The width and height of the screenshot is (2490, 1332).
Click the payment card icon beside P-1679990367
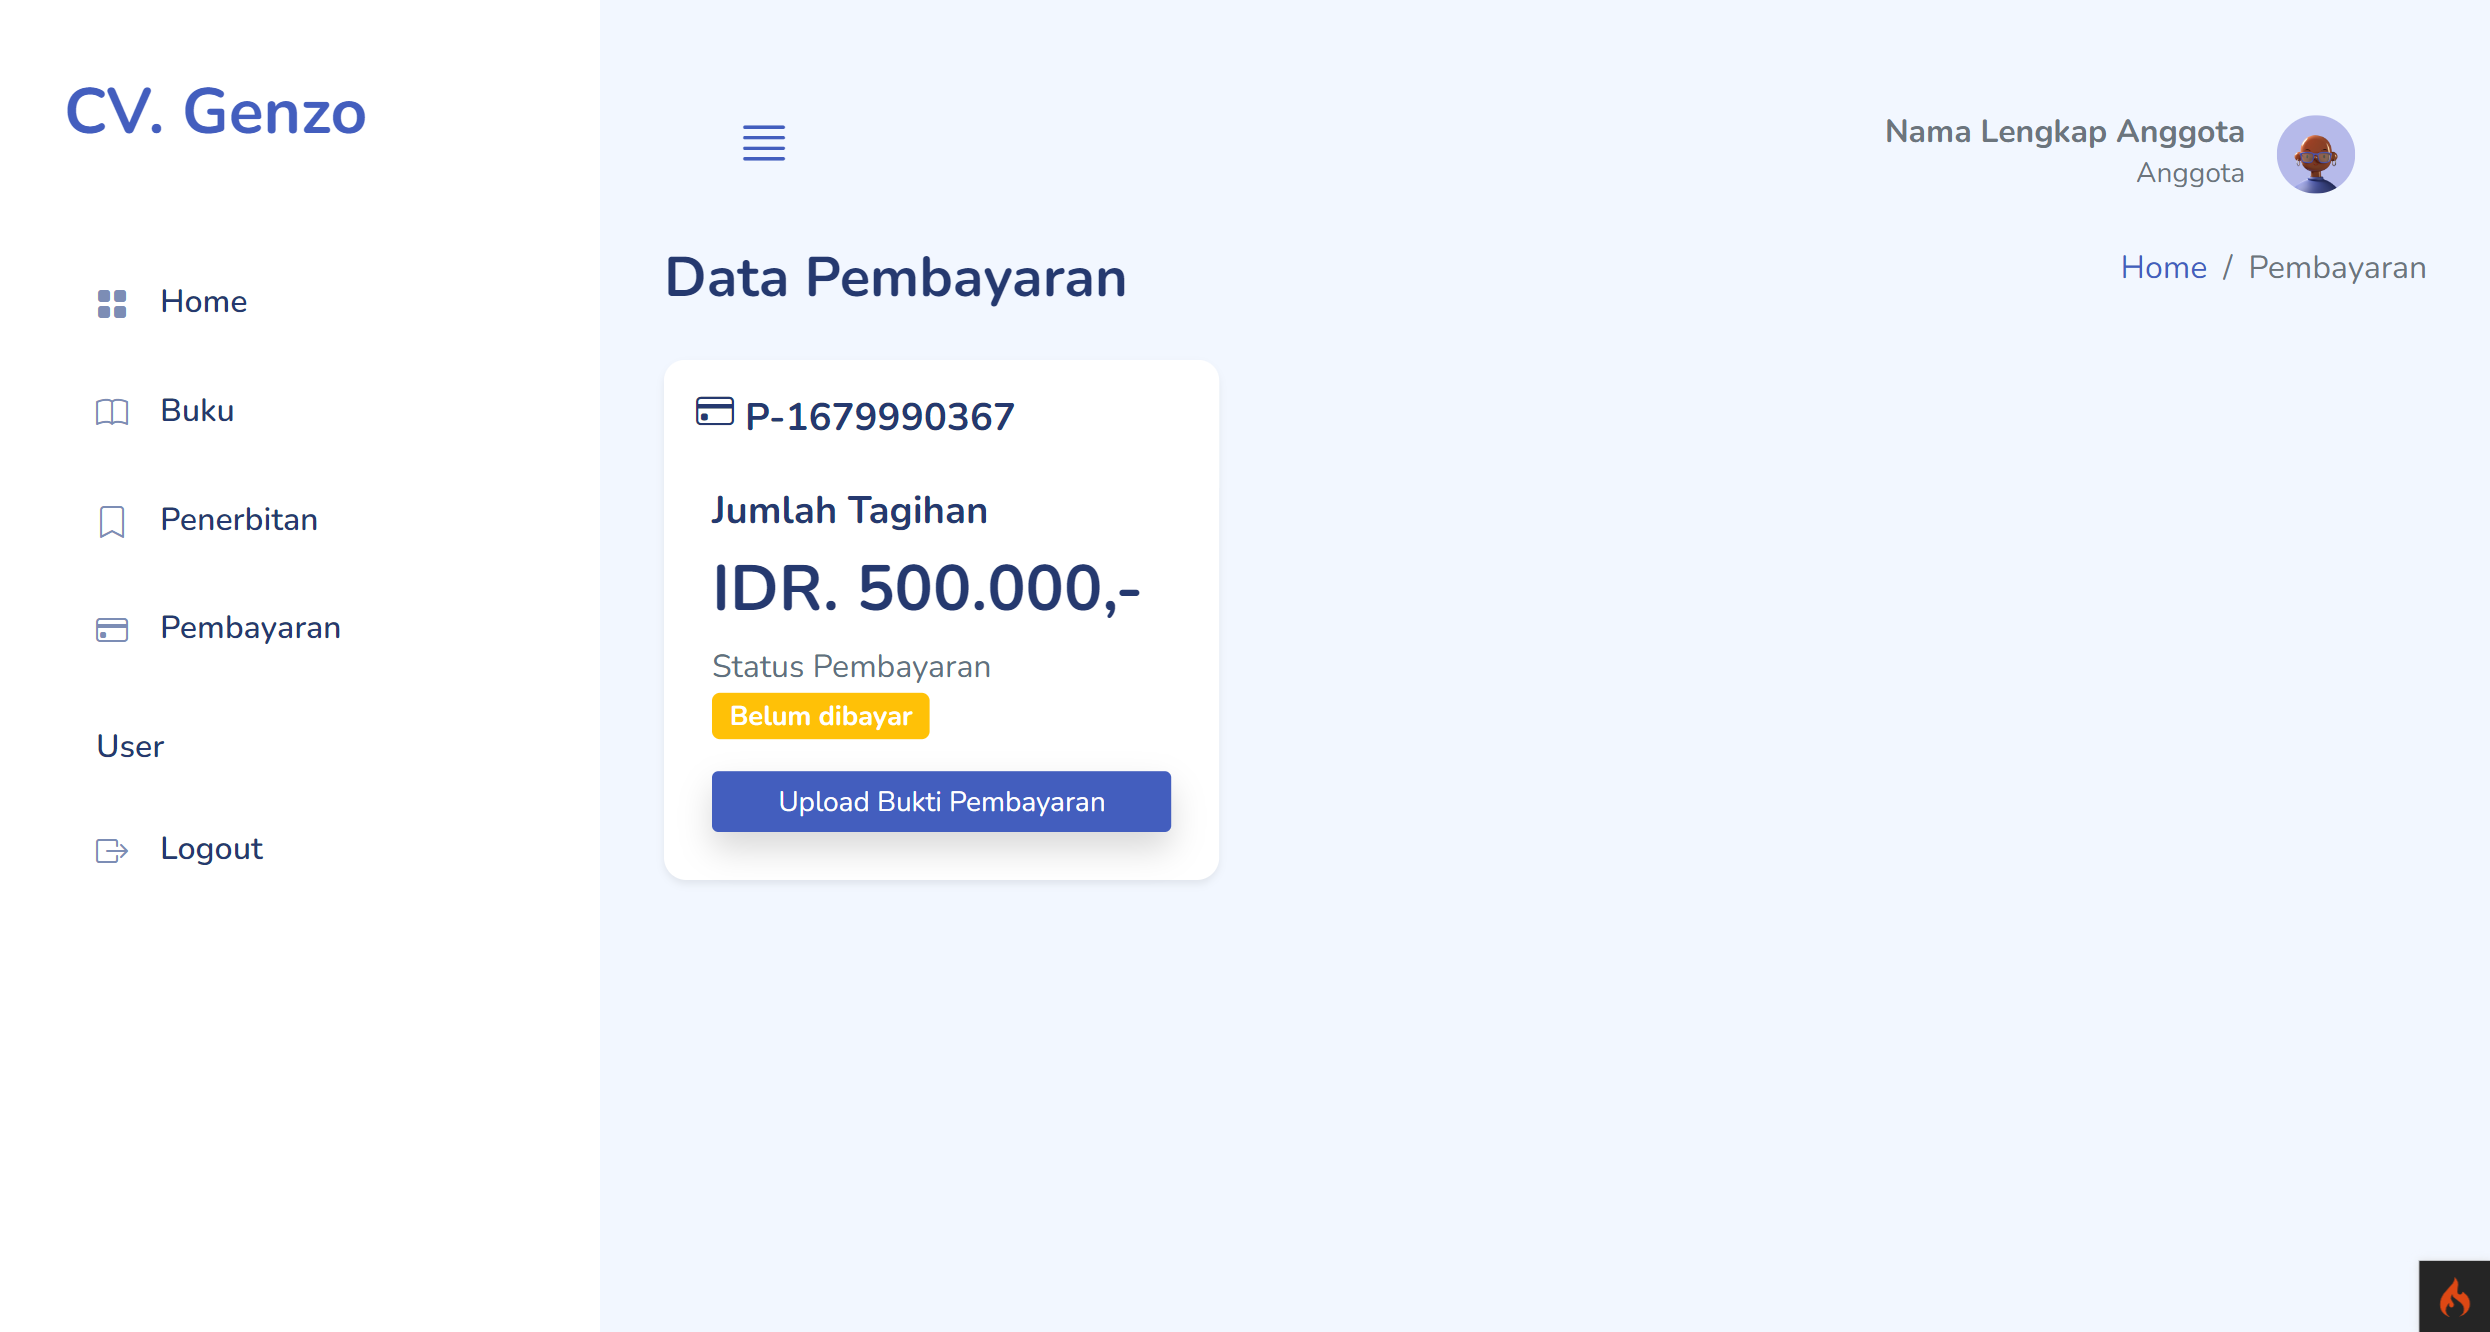point(713,414)
